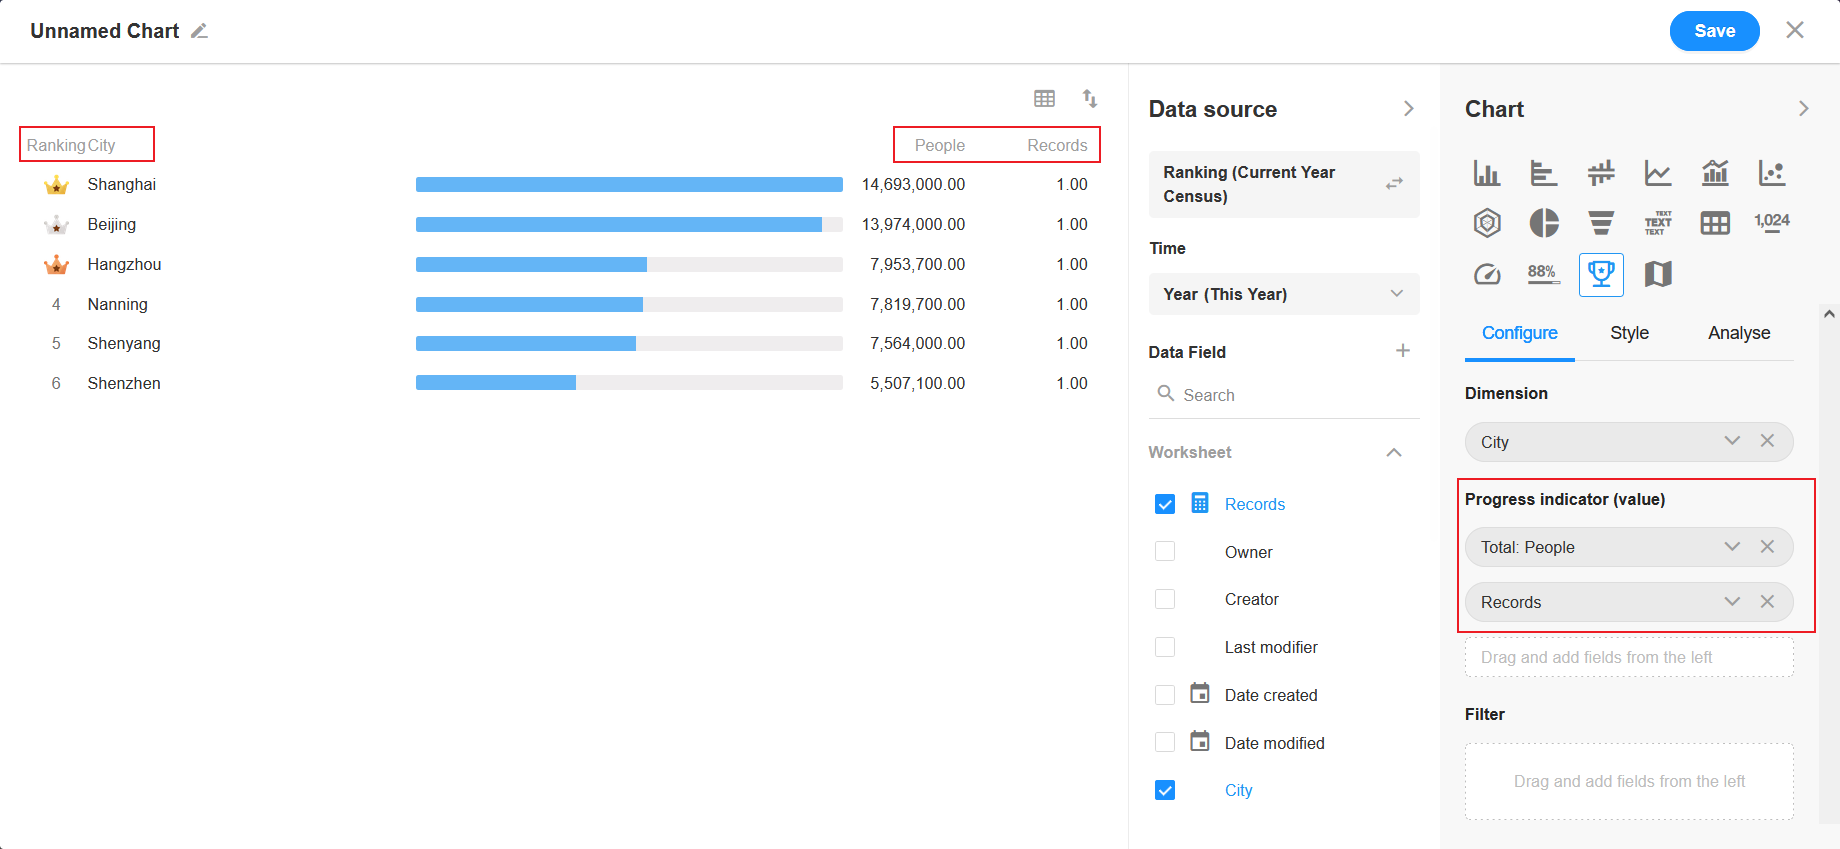1840x849 pixels.
Task: Remove the Total: People indicator field
Action: (x=1767, y=547)
